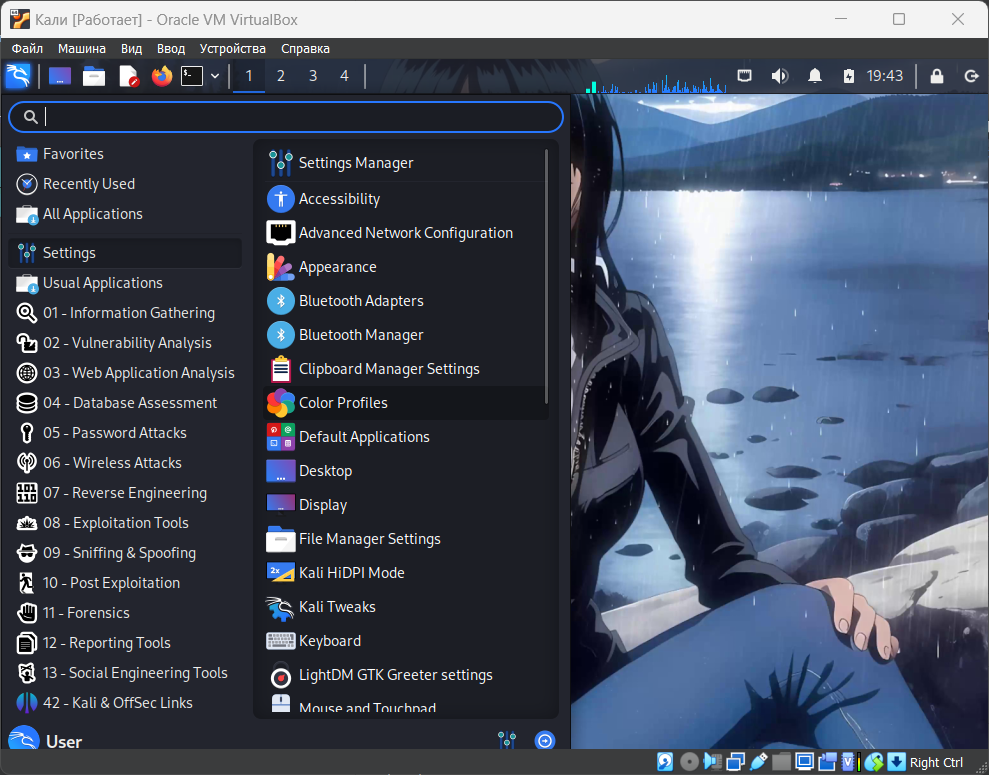Viewport: 989px width, 775px height.
Task: Open 09 - Sniffing & Spoofing category
Action: (126, 553)
